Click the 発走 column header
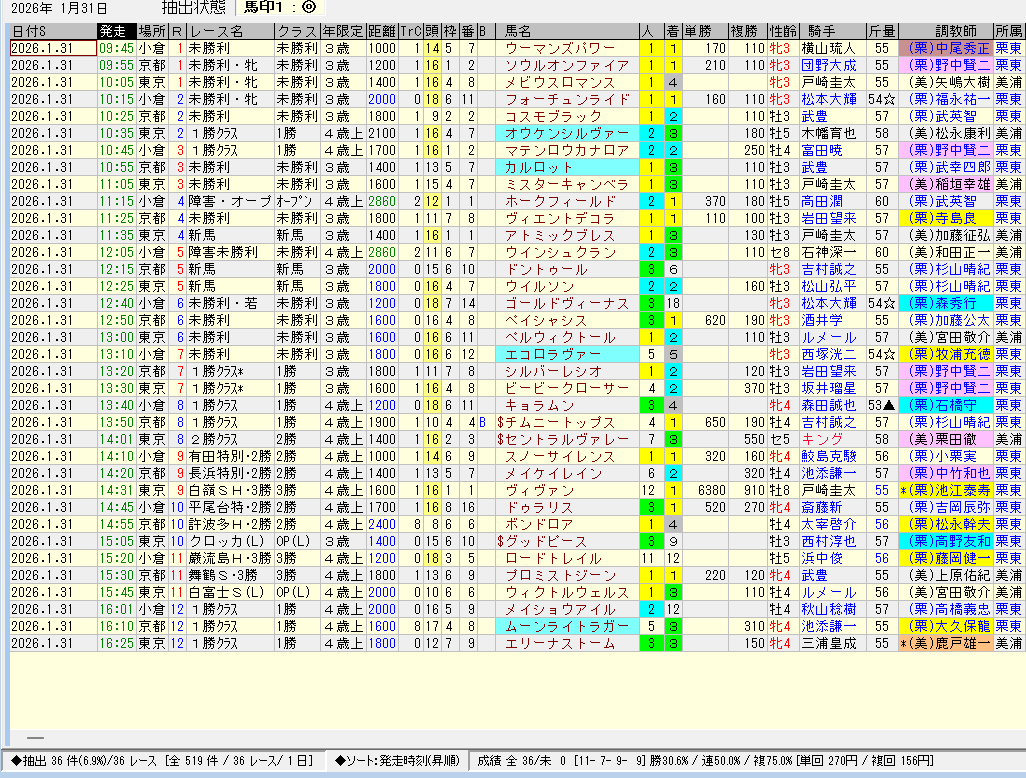Viewport: 1026px width, 778px height. tap(116, 31)
